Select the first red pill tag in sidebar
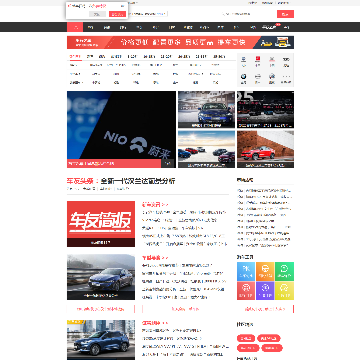 pos(246,338)
